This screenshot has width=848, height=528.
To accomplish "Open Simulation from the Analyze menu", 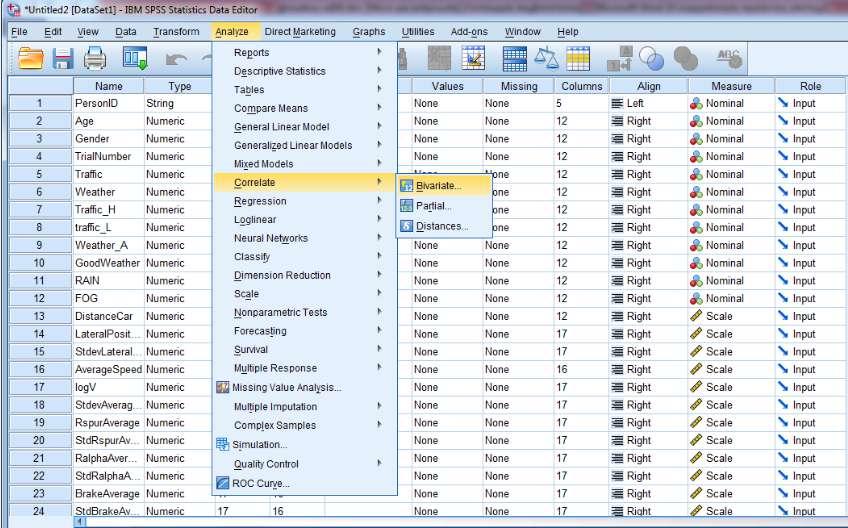I will tap(304, 445).
